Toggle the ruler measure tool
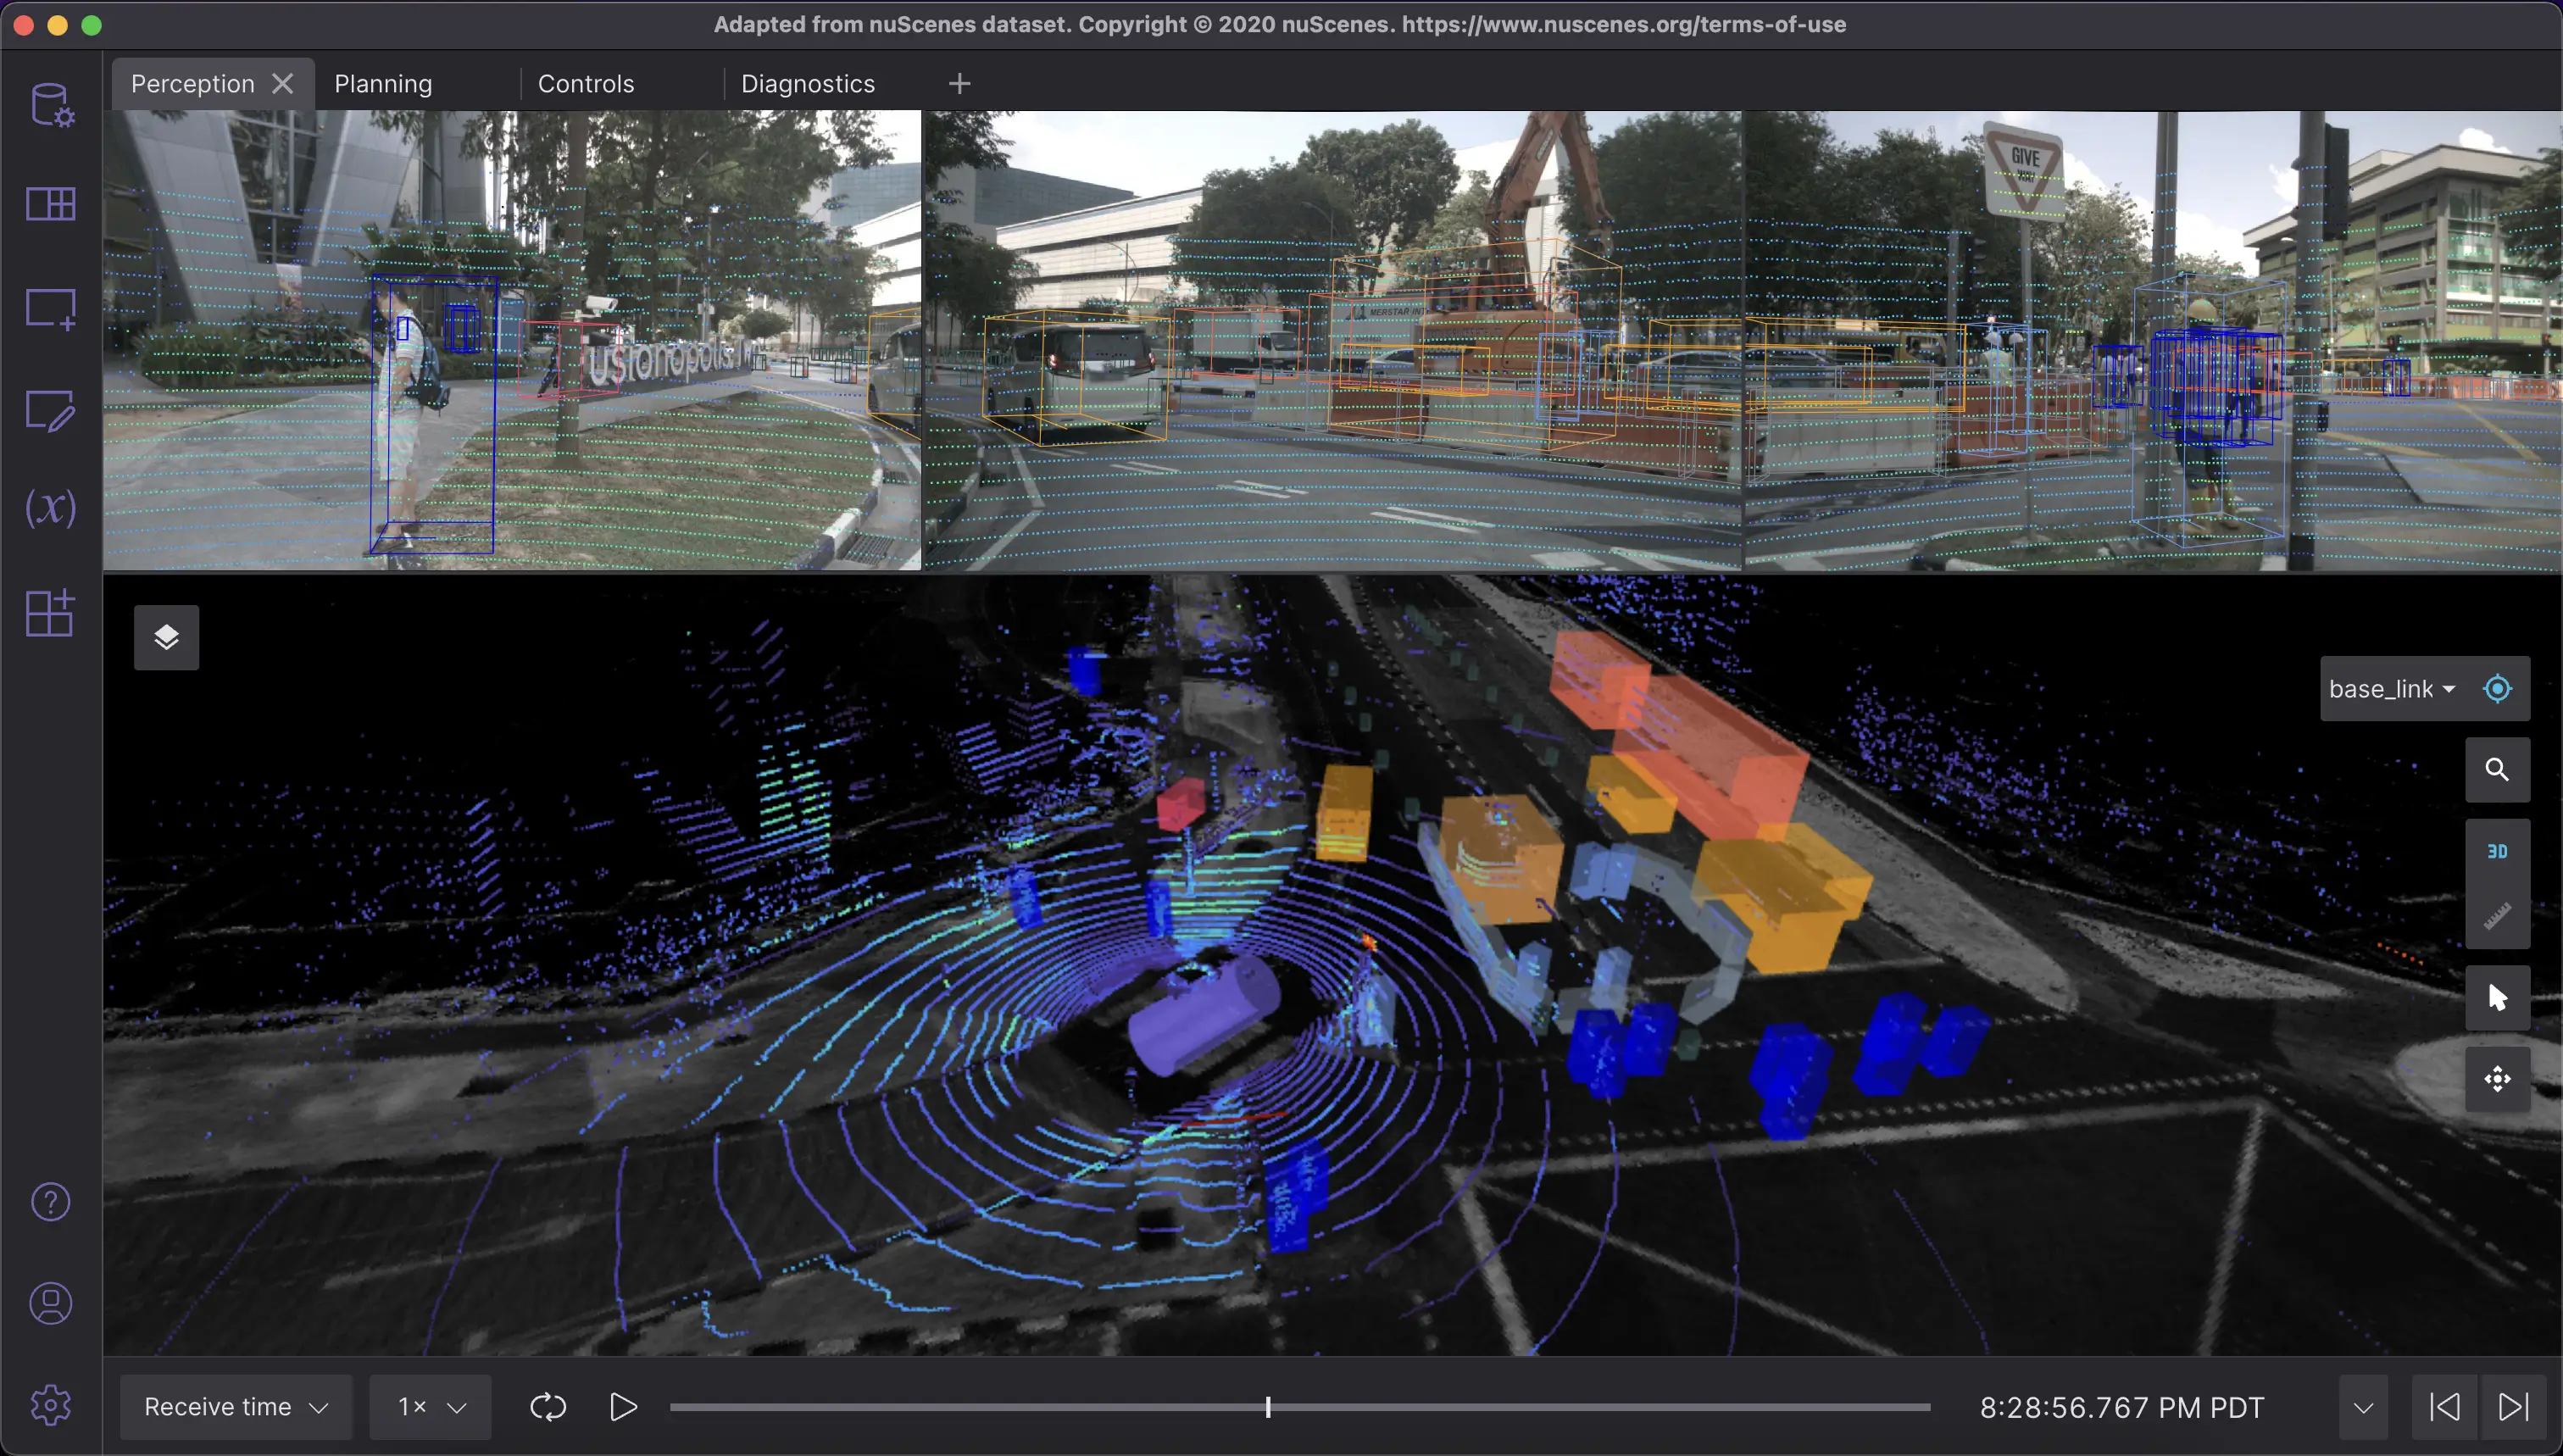The height and width of the screenshot is (1456, 2563). coord(2497,916)
